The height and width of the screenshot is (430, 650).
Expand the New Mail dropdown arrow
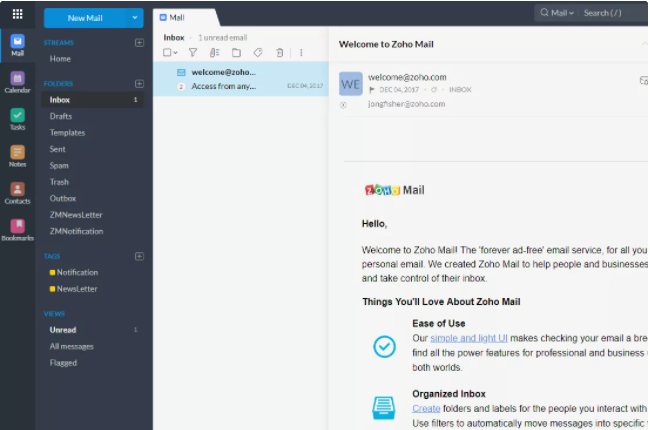coord(136,18)
